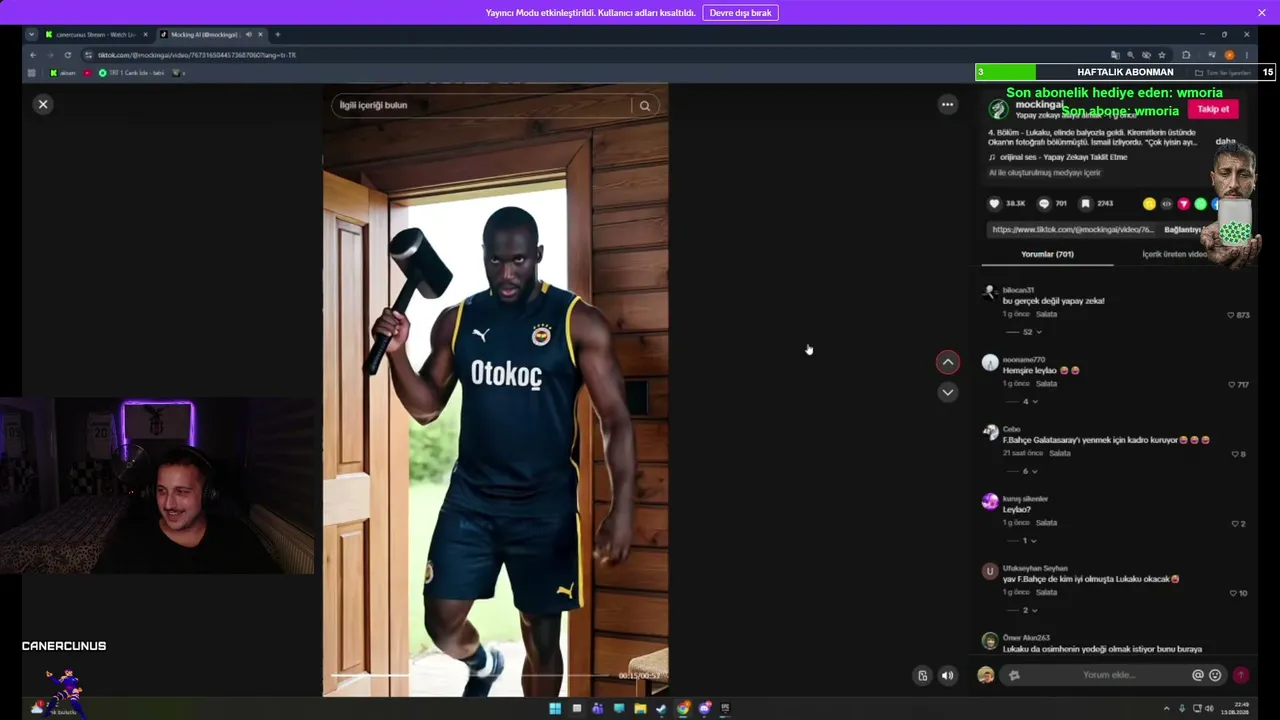The height and width of the screenshot is (720, 1280).
Task: Open the mockingai profile avatar
Action: [x=998, y=109]
